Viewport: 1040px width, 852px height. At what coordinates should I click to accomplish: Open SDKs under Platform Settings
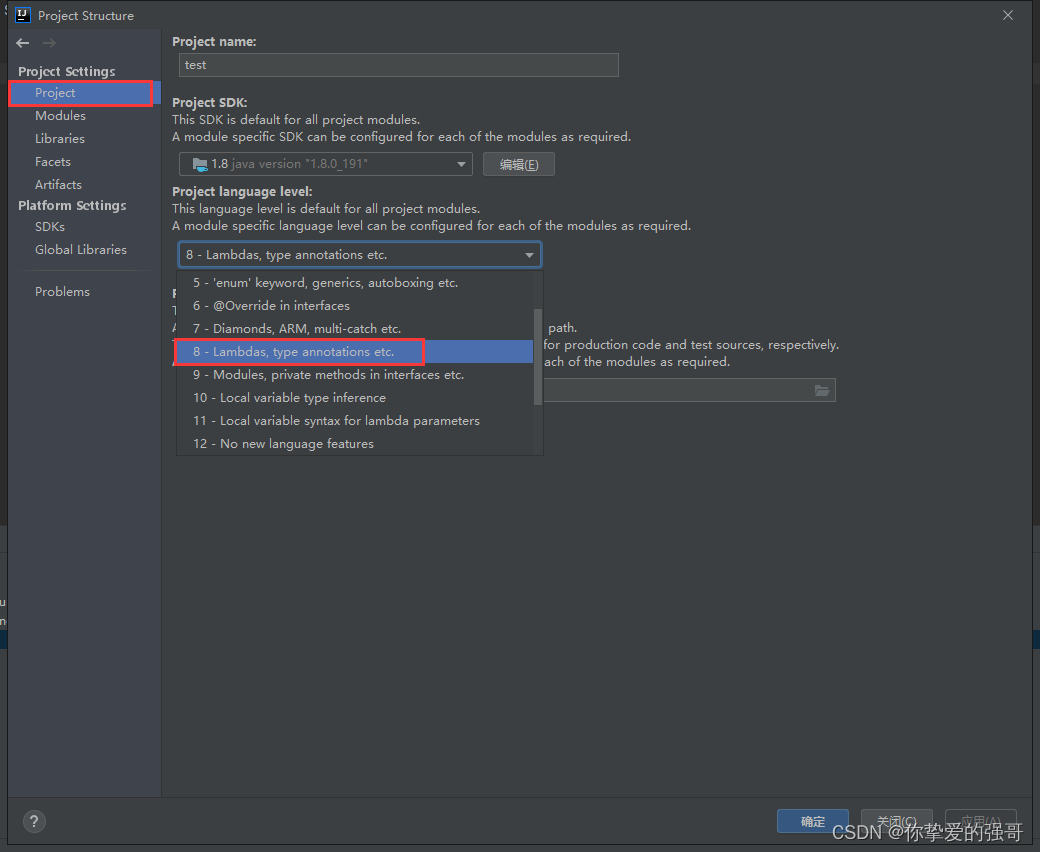[50, 227]
